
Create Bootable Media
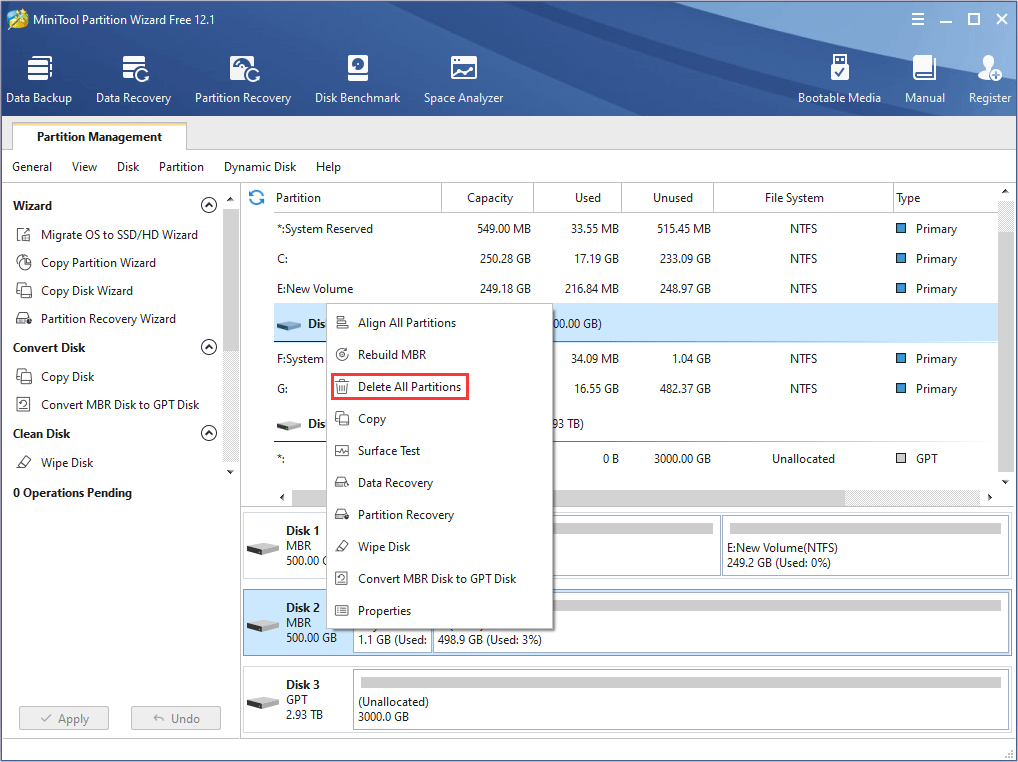click(x=839, y=79)
